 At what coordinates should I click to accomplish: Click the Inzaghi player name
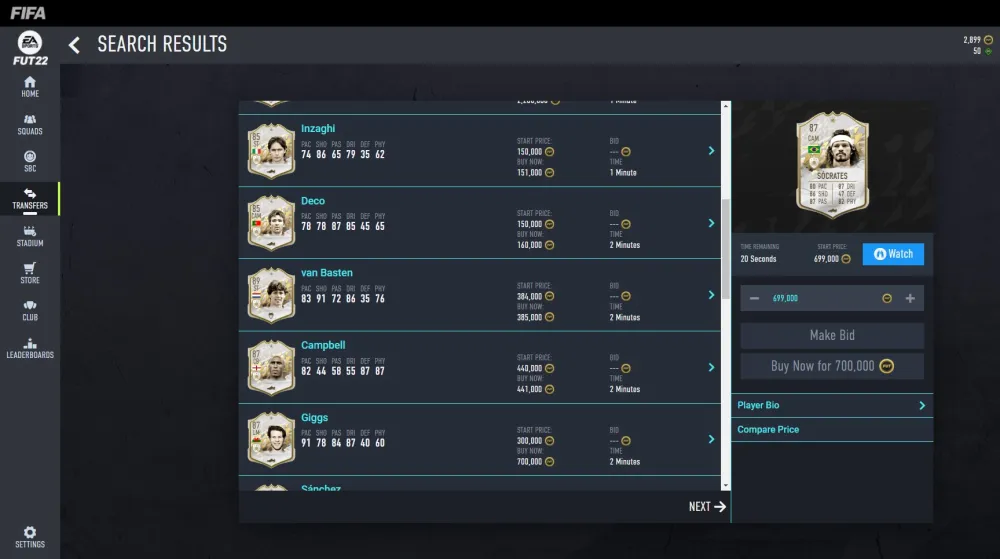[318, 129]
